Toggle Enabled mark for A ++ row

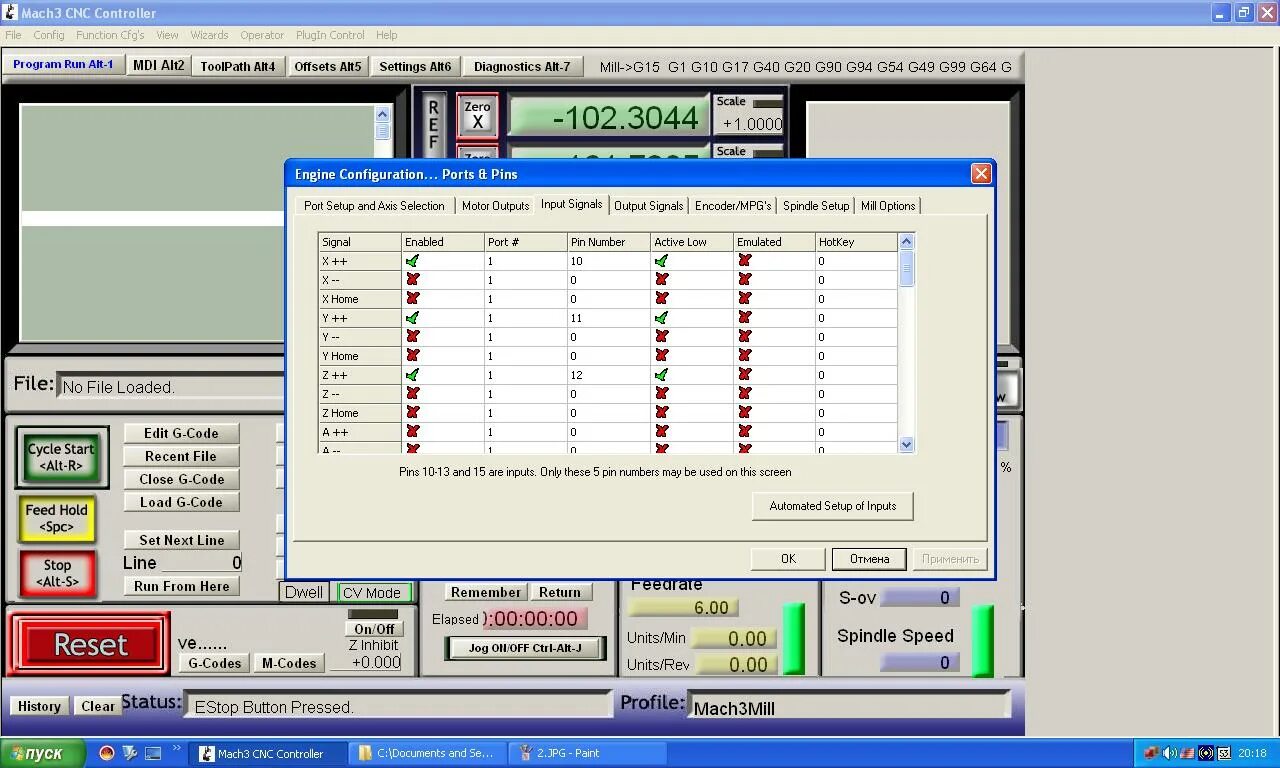click(x=412, y=432)
